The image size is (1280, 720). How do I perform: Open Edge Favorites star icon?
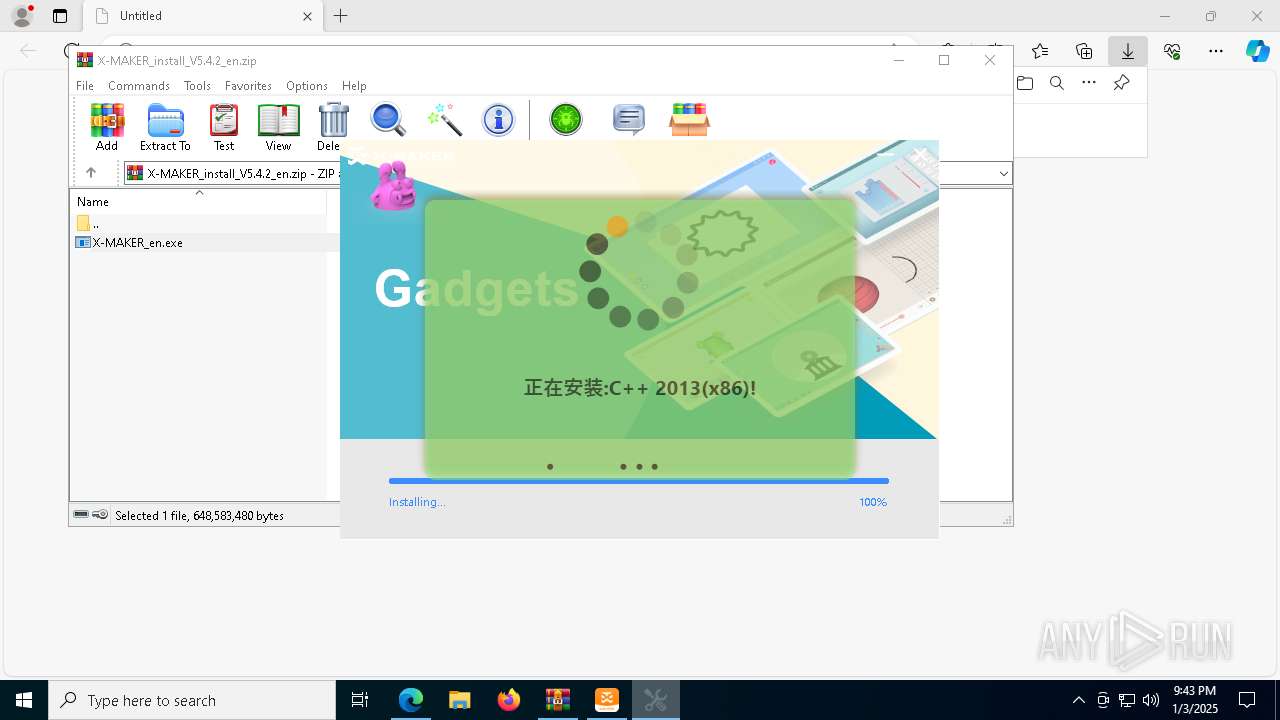pos(1040,51)
